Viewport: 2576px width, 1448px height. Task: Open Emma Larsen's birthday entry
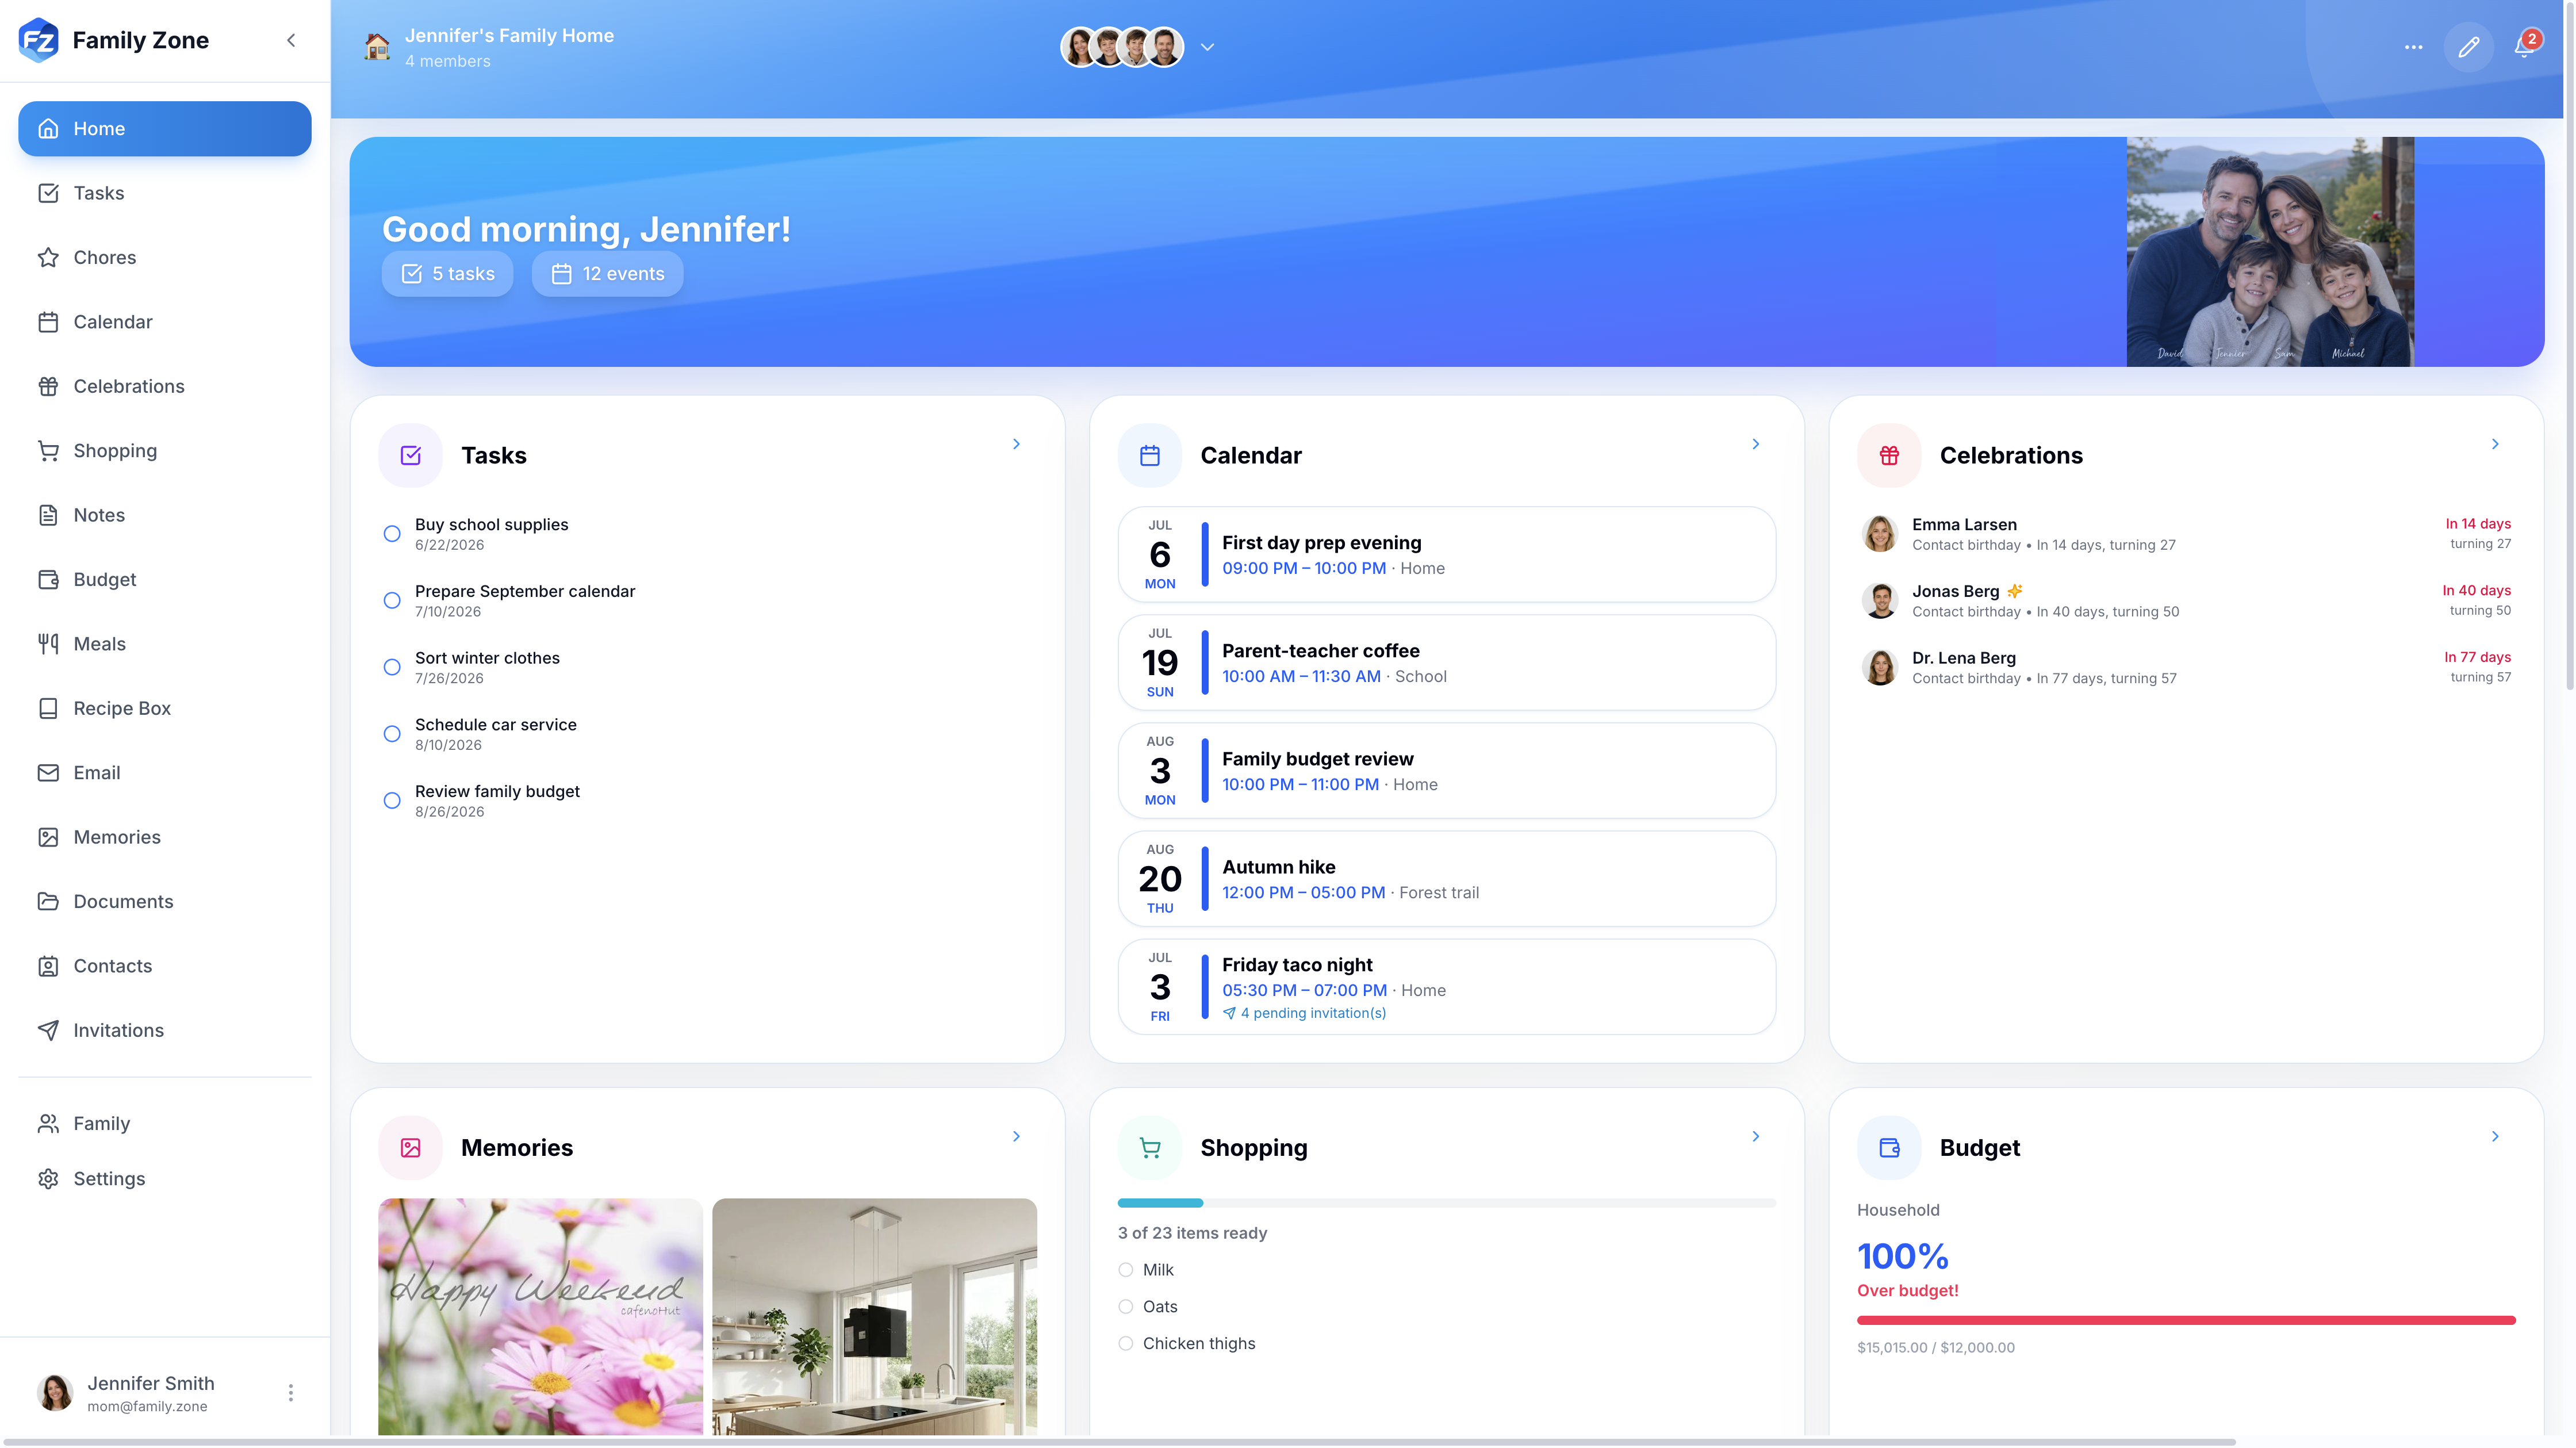coord(2186,534)
